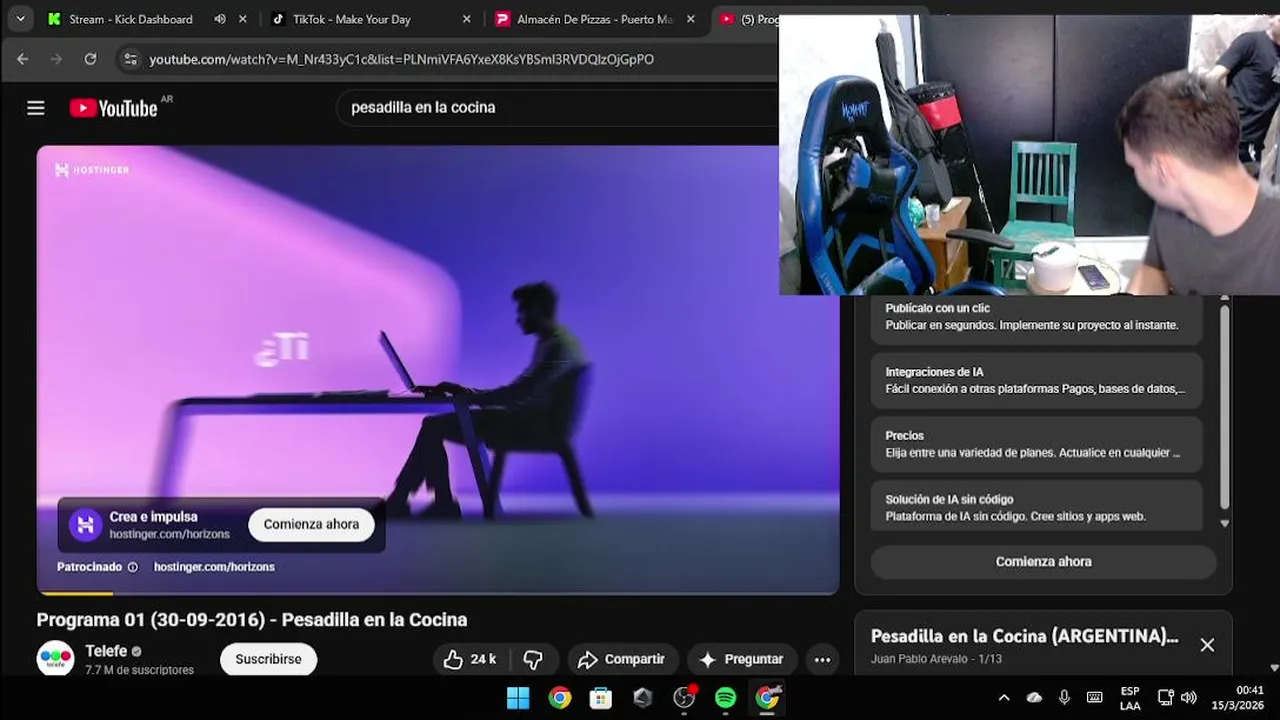Open the YouTube guide hamburger menu

36,108
